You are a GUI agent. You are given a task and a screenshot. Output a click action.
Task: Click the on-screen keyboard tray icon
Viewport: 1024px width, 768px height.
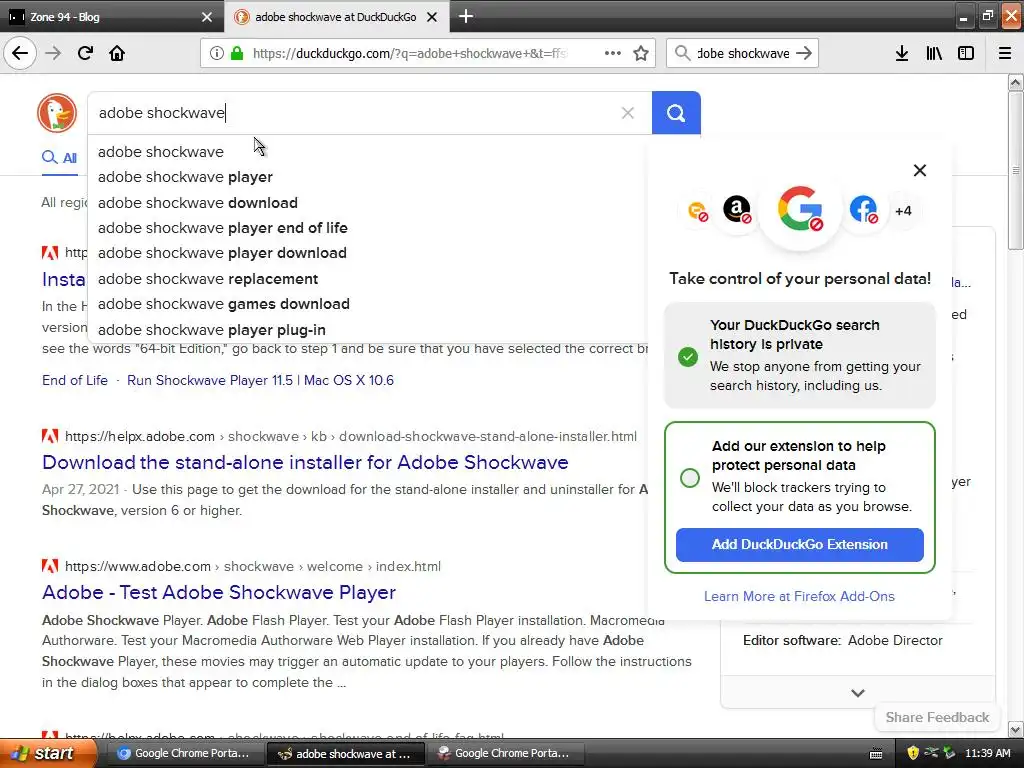click(x=876, y=754)
